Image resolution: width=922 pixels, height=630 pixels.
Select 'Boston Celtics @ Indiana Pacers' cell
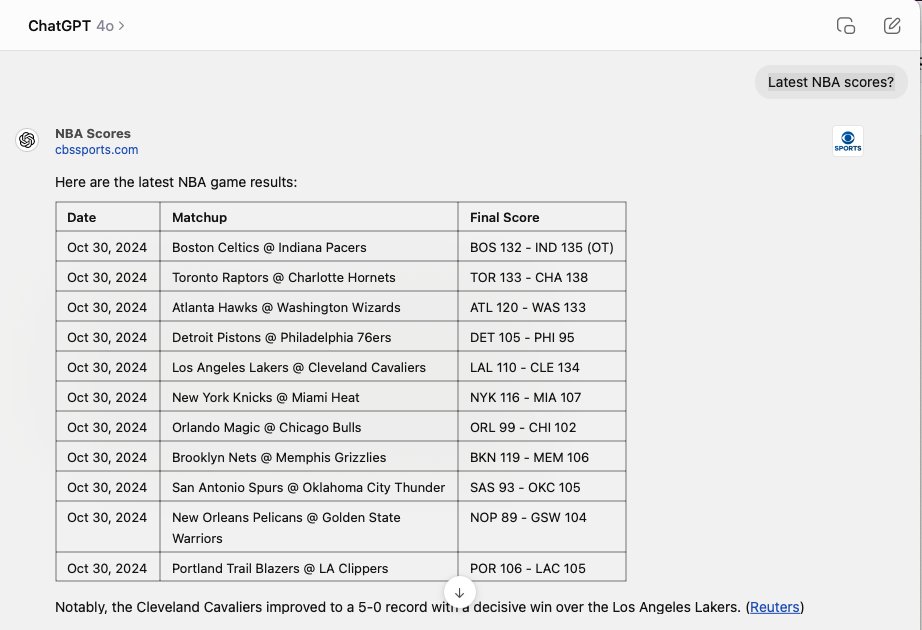[309, 247]
